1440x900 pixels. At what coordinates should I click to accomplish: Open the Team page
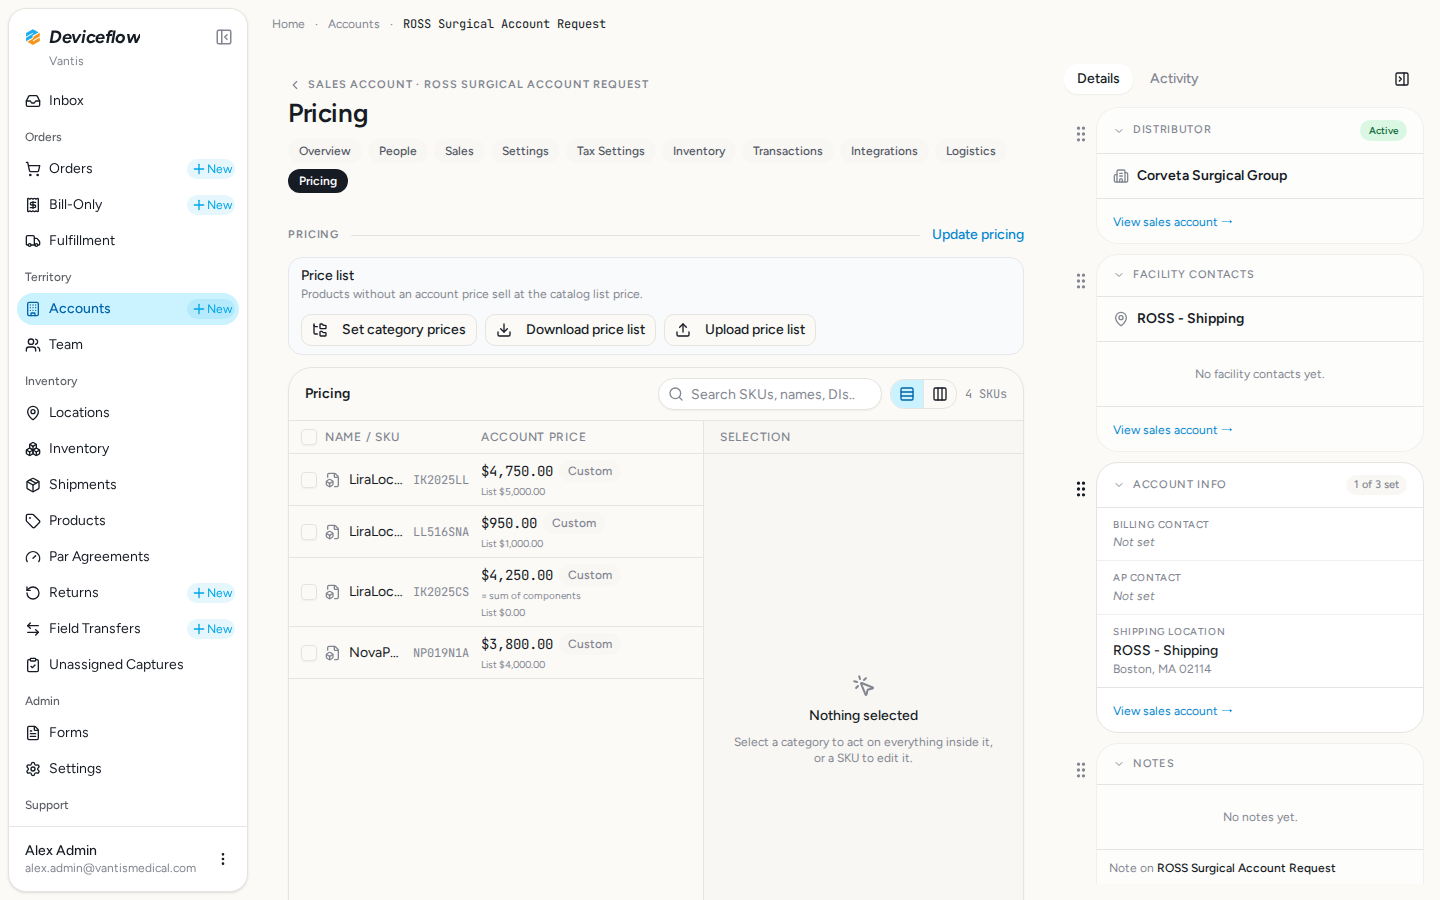pyautogui.click(x=128, y=345)
